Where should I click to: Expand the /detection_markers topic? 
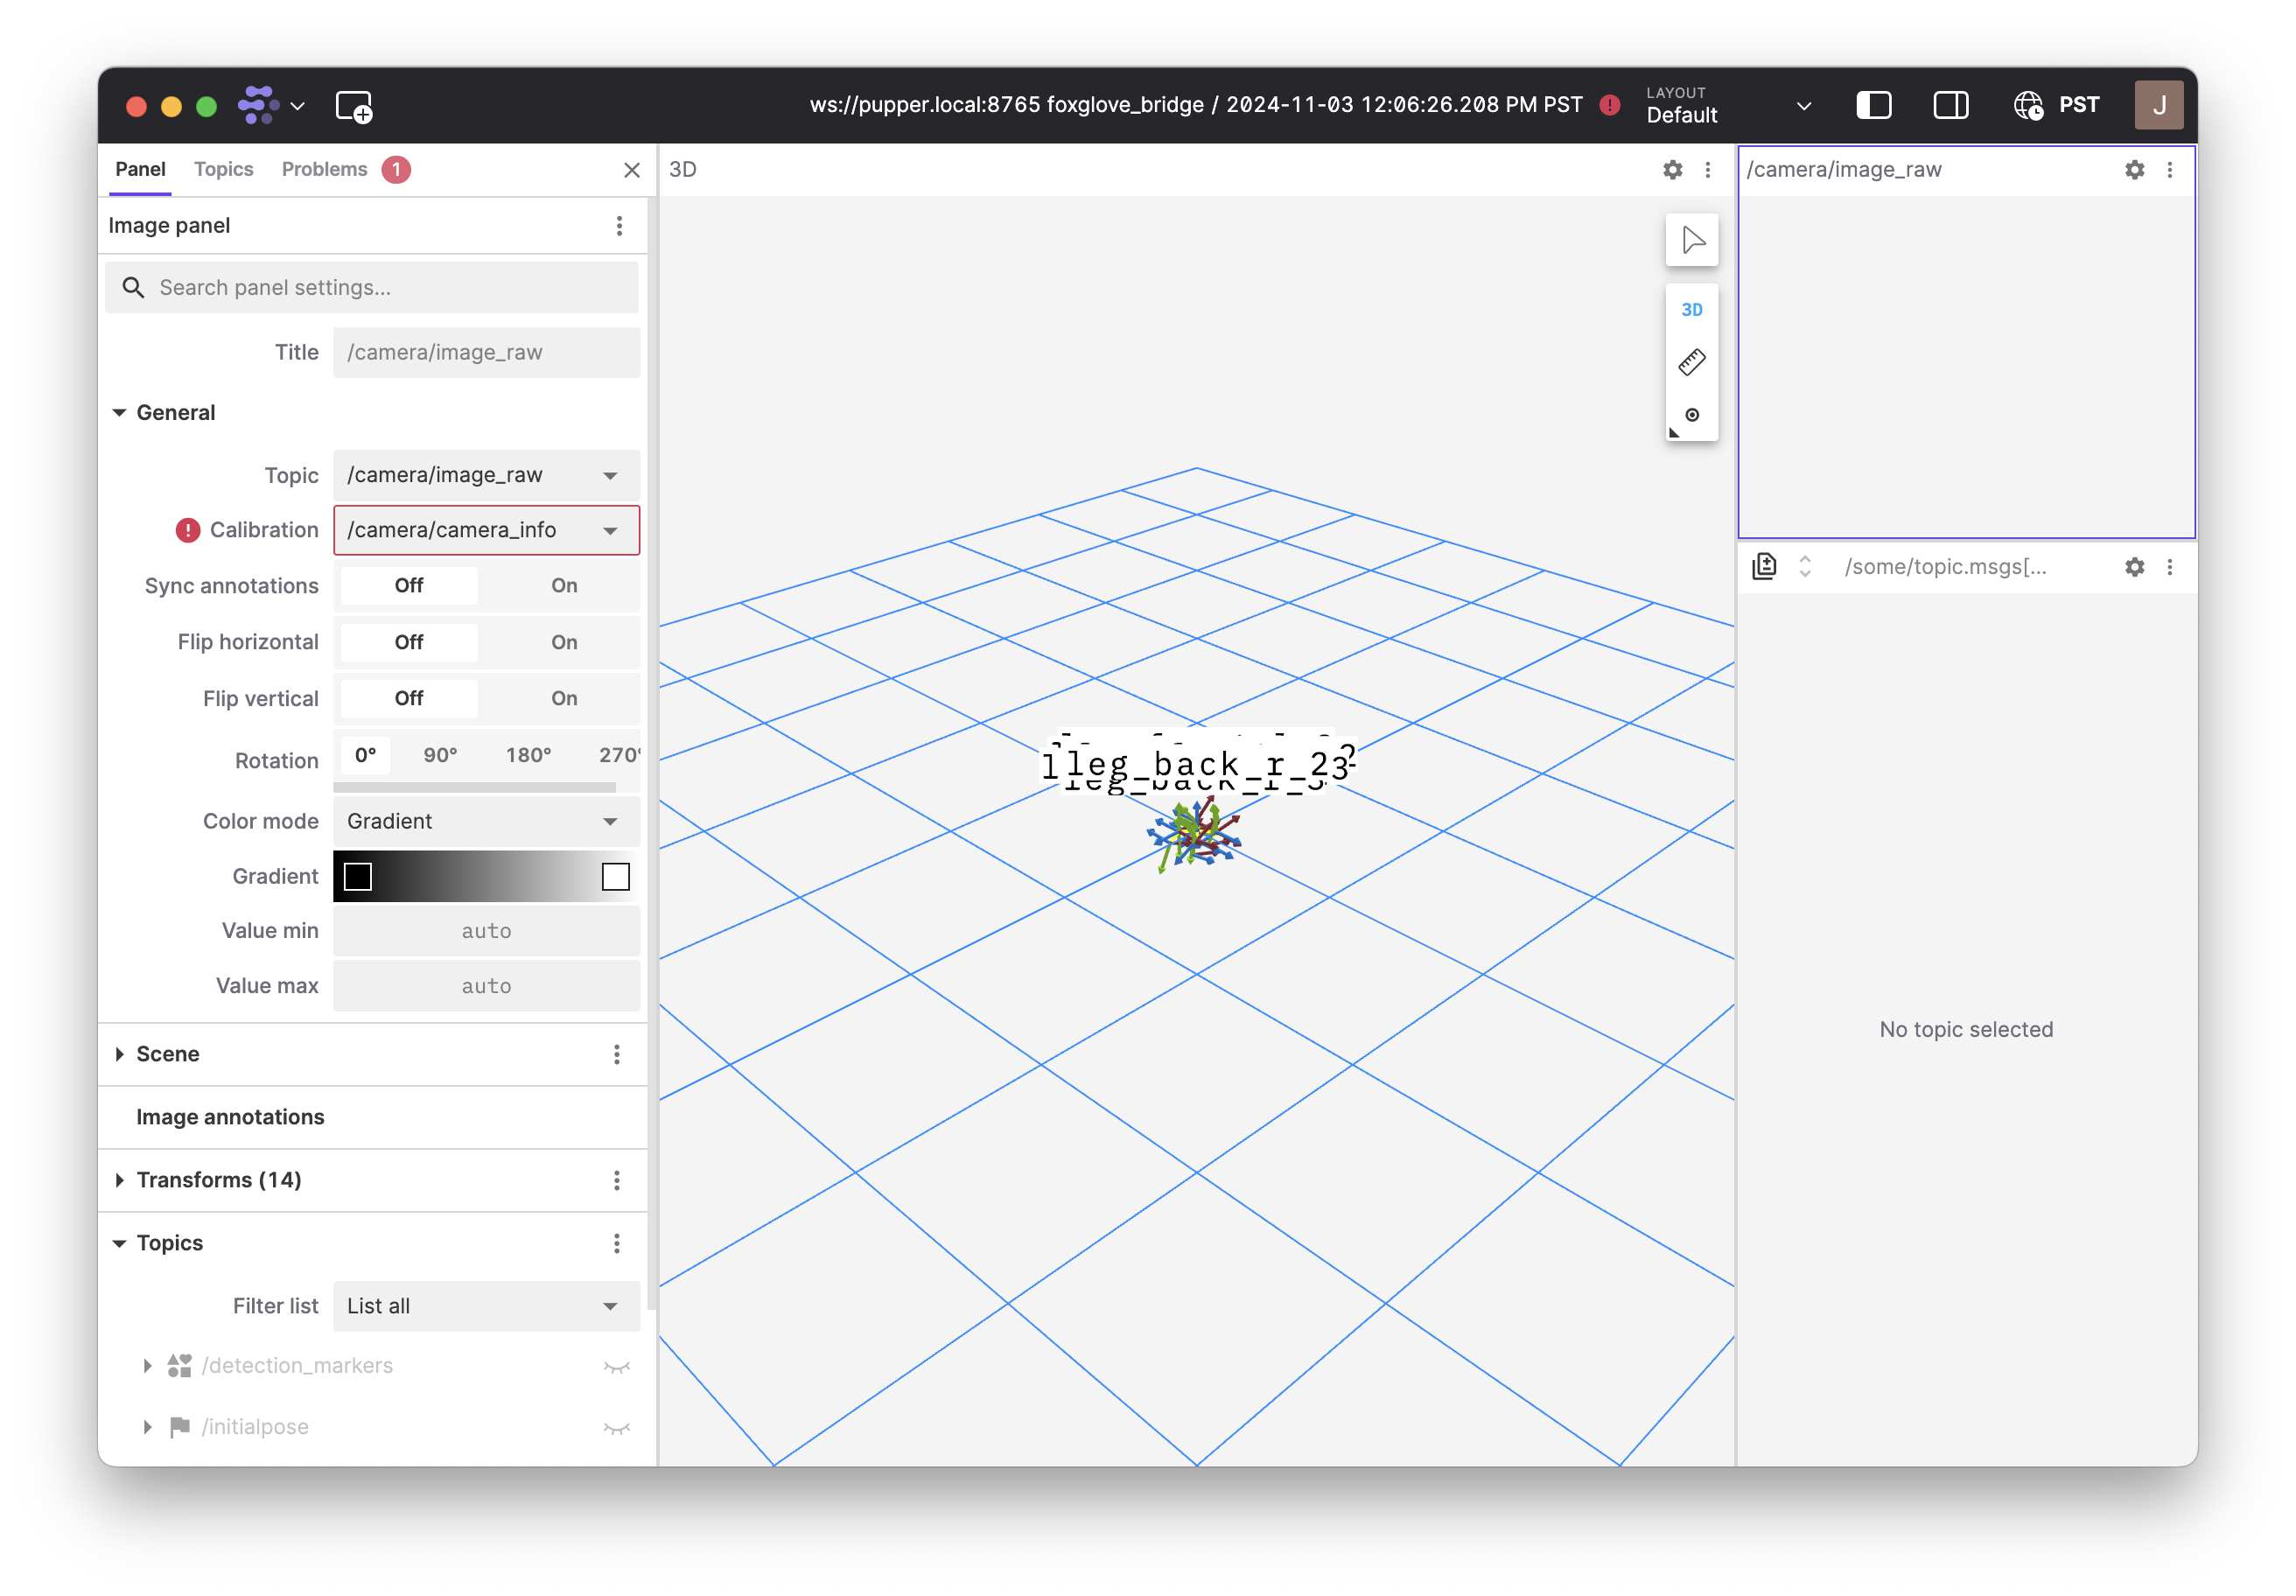(147, 1366)
